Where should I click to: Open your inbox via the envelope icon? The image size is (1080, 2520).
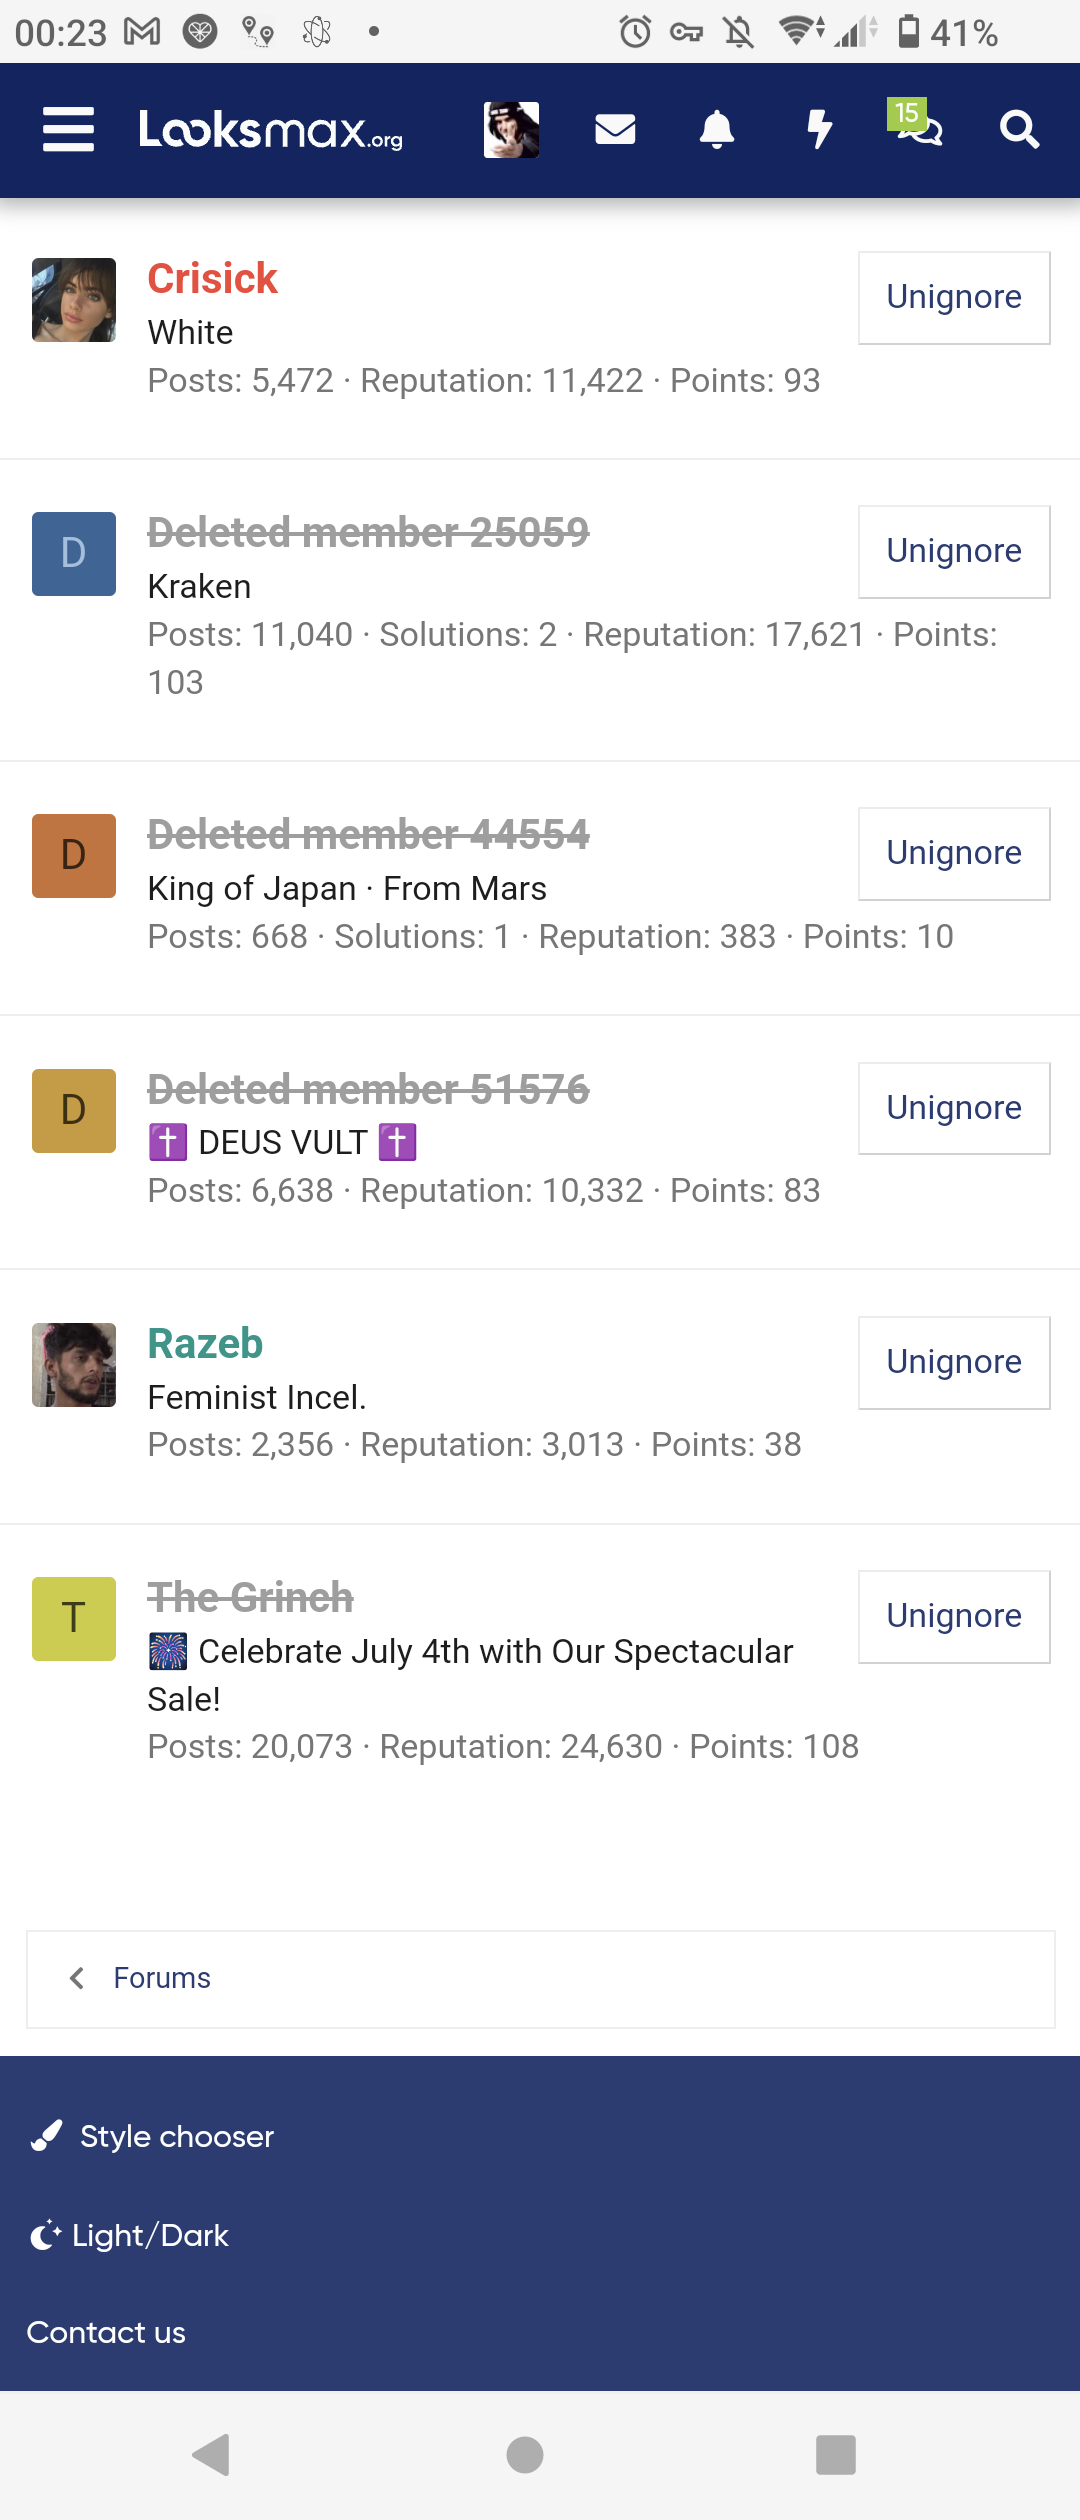pyautogui.click(x=615, y=129)
